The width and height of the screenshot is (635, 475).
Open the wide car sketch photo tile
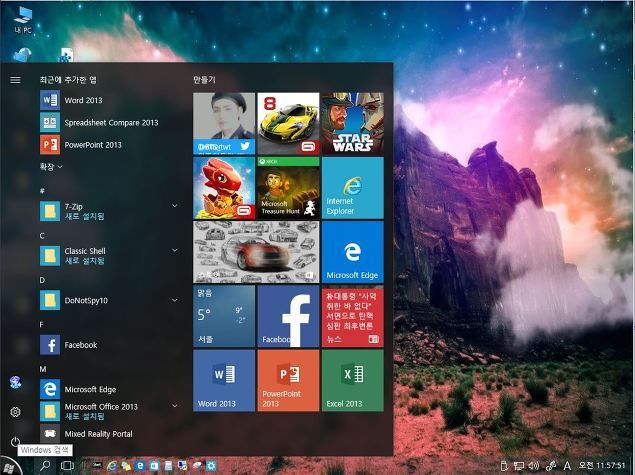256,252
